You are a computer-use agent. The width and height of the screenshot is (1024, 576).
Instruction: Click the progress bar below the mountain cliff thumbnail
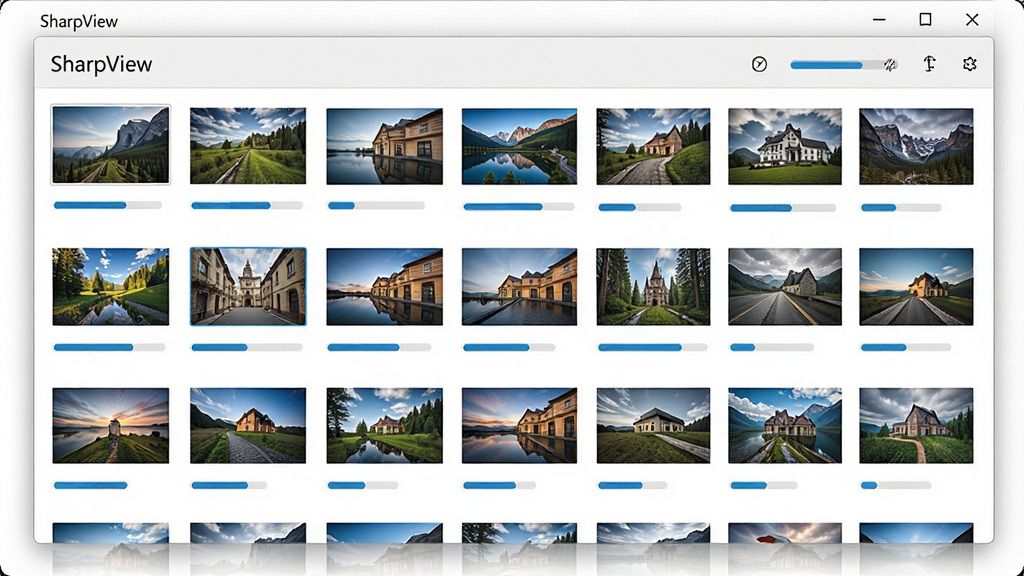[x=108, y=205]
